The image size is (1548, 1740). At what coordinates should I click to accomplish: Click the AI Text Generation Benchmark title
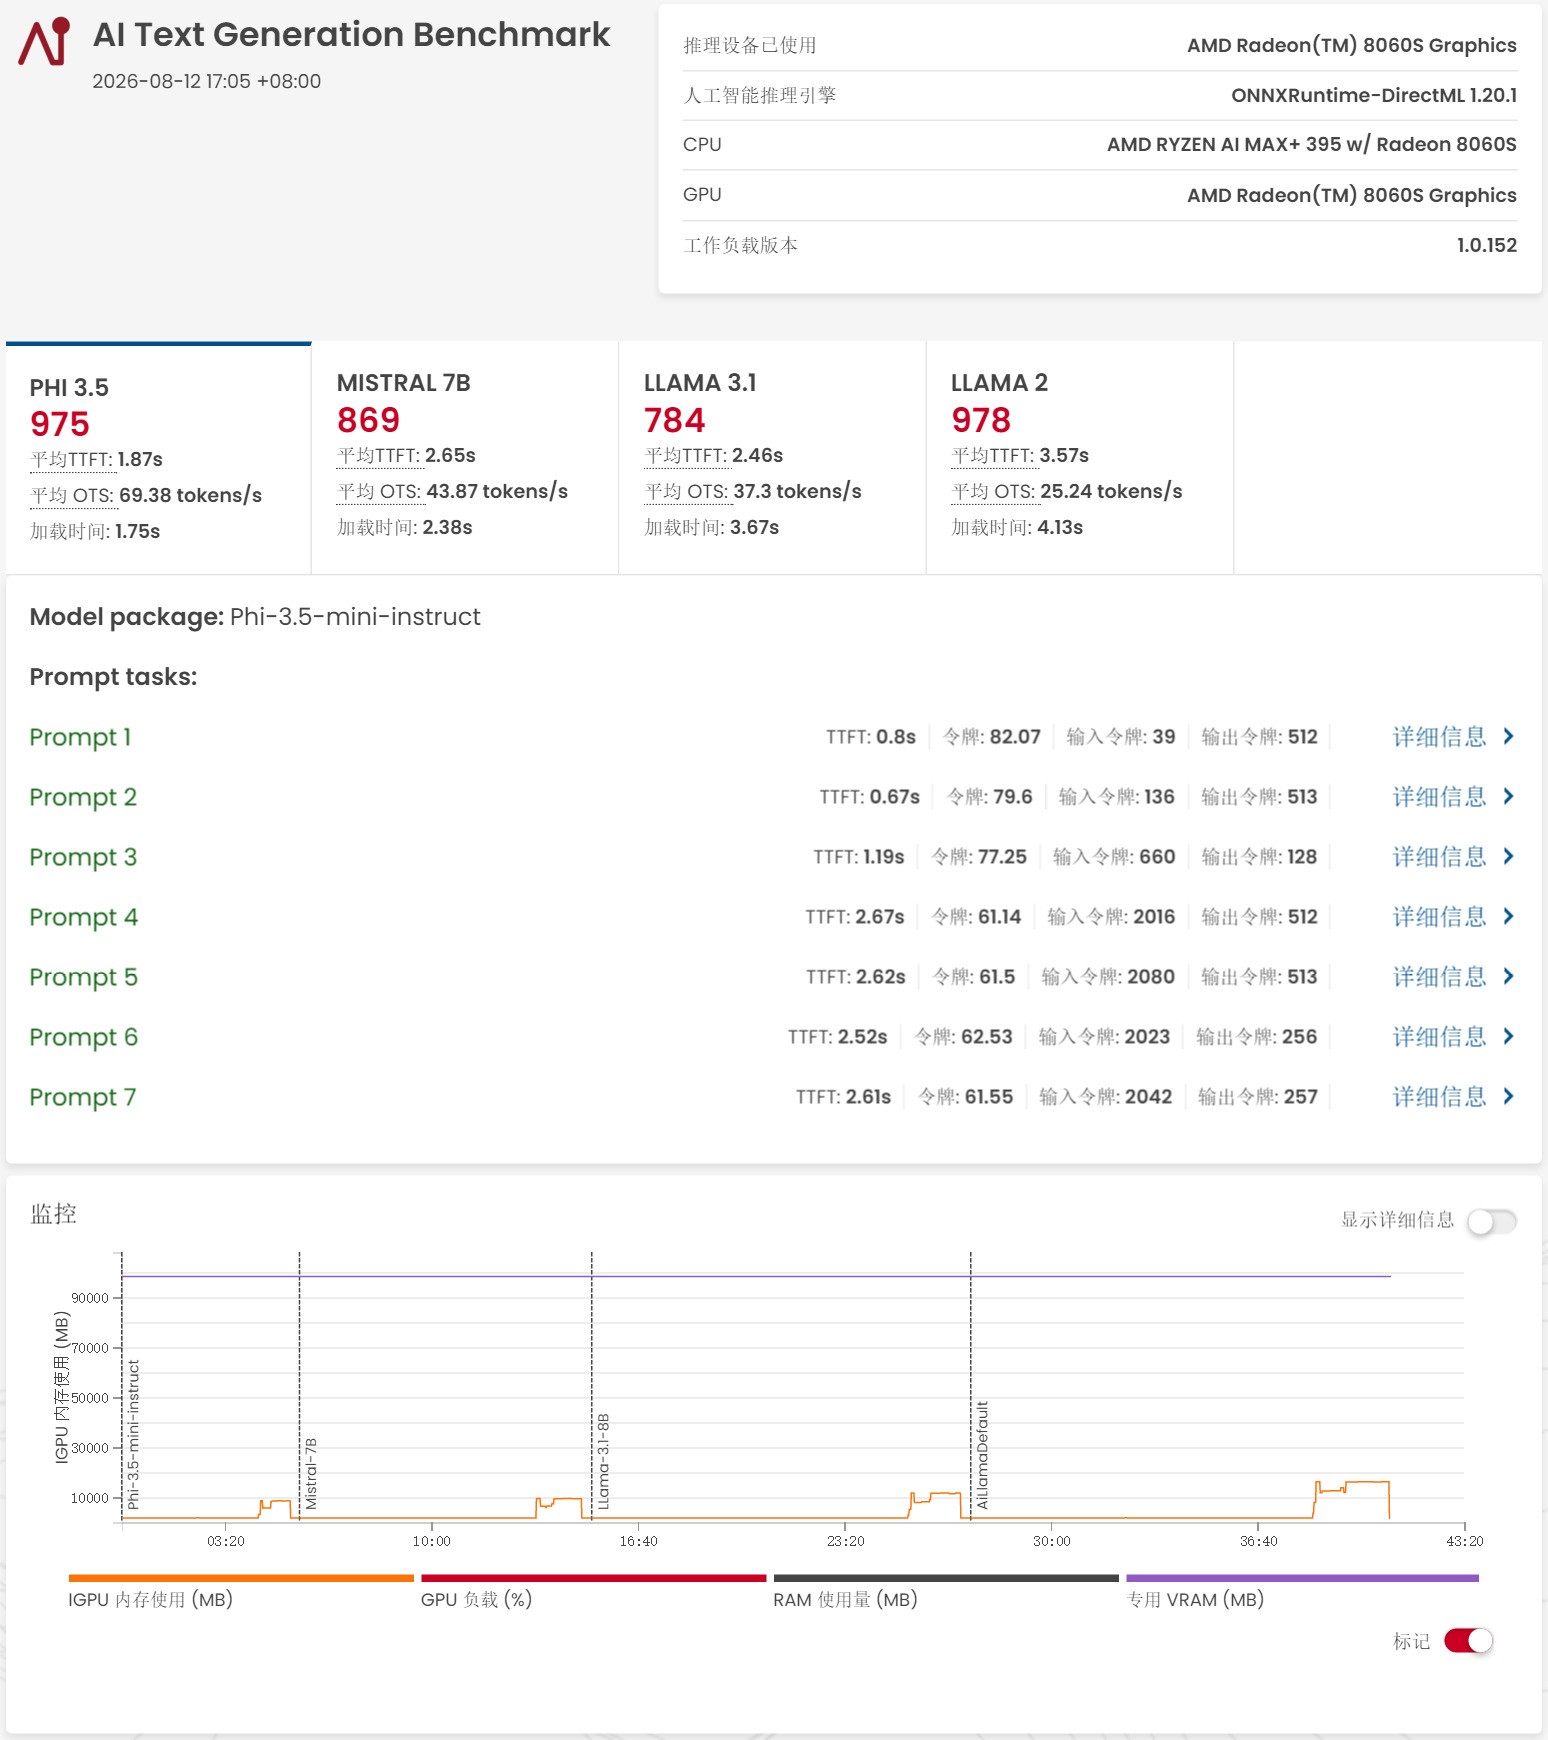(x=351, y=34)
